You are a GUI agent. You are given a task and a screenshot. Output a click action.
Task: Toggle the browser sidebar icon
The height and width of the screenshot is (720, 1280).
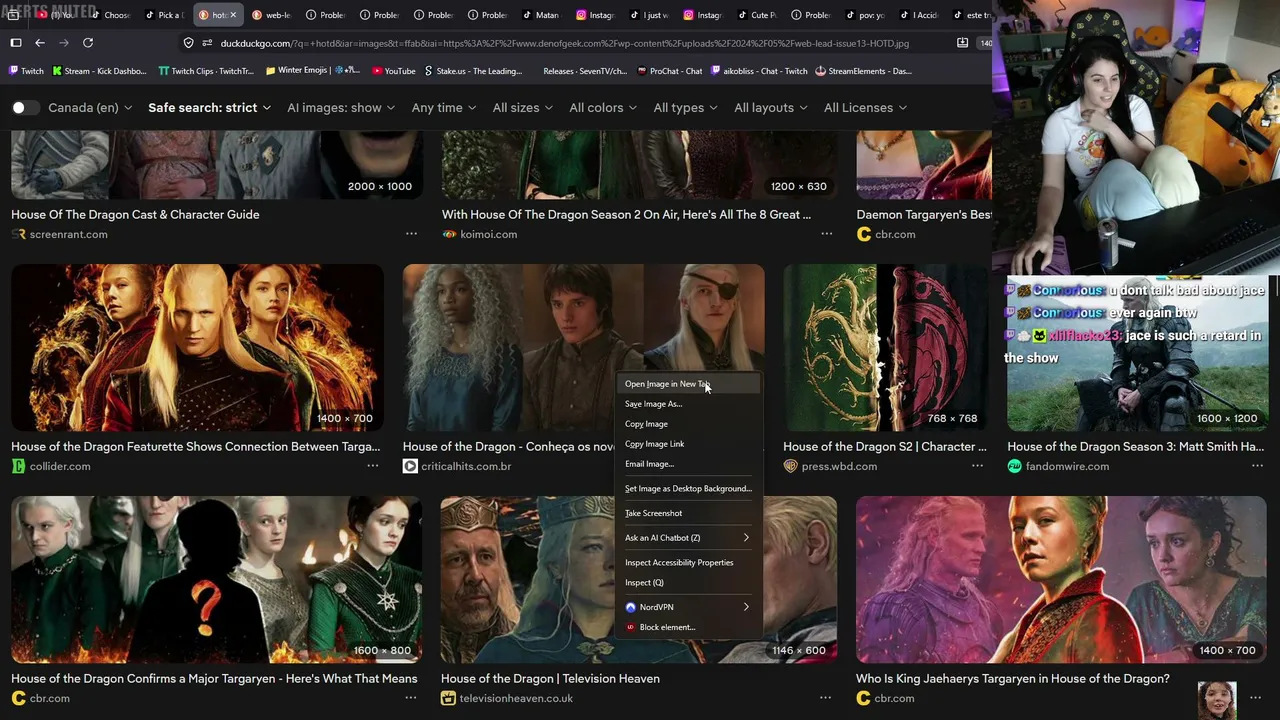(x=16, y=43)
